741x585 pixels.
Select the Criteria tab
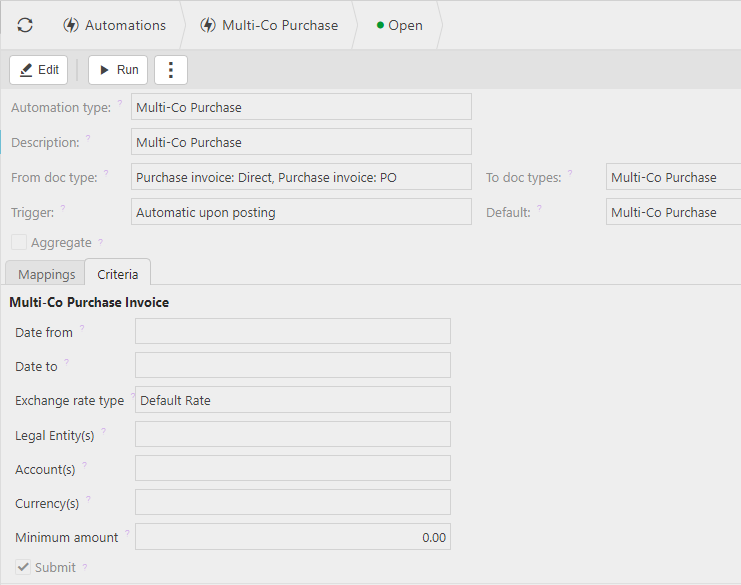[118, 274]
